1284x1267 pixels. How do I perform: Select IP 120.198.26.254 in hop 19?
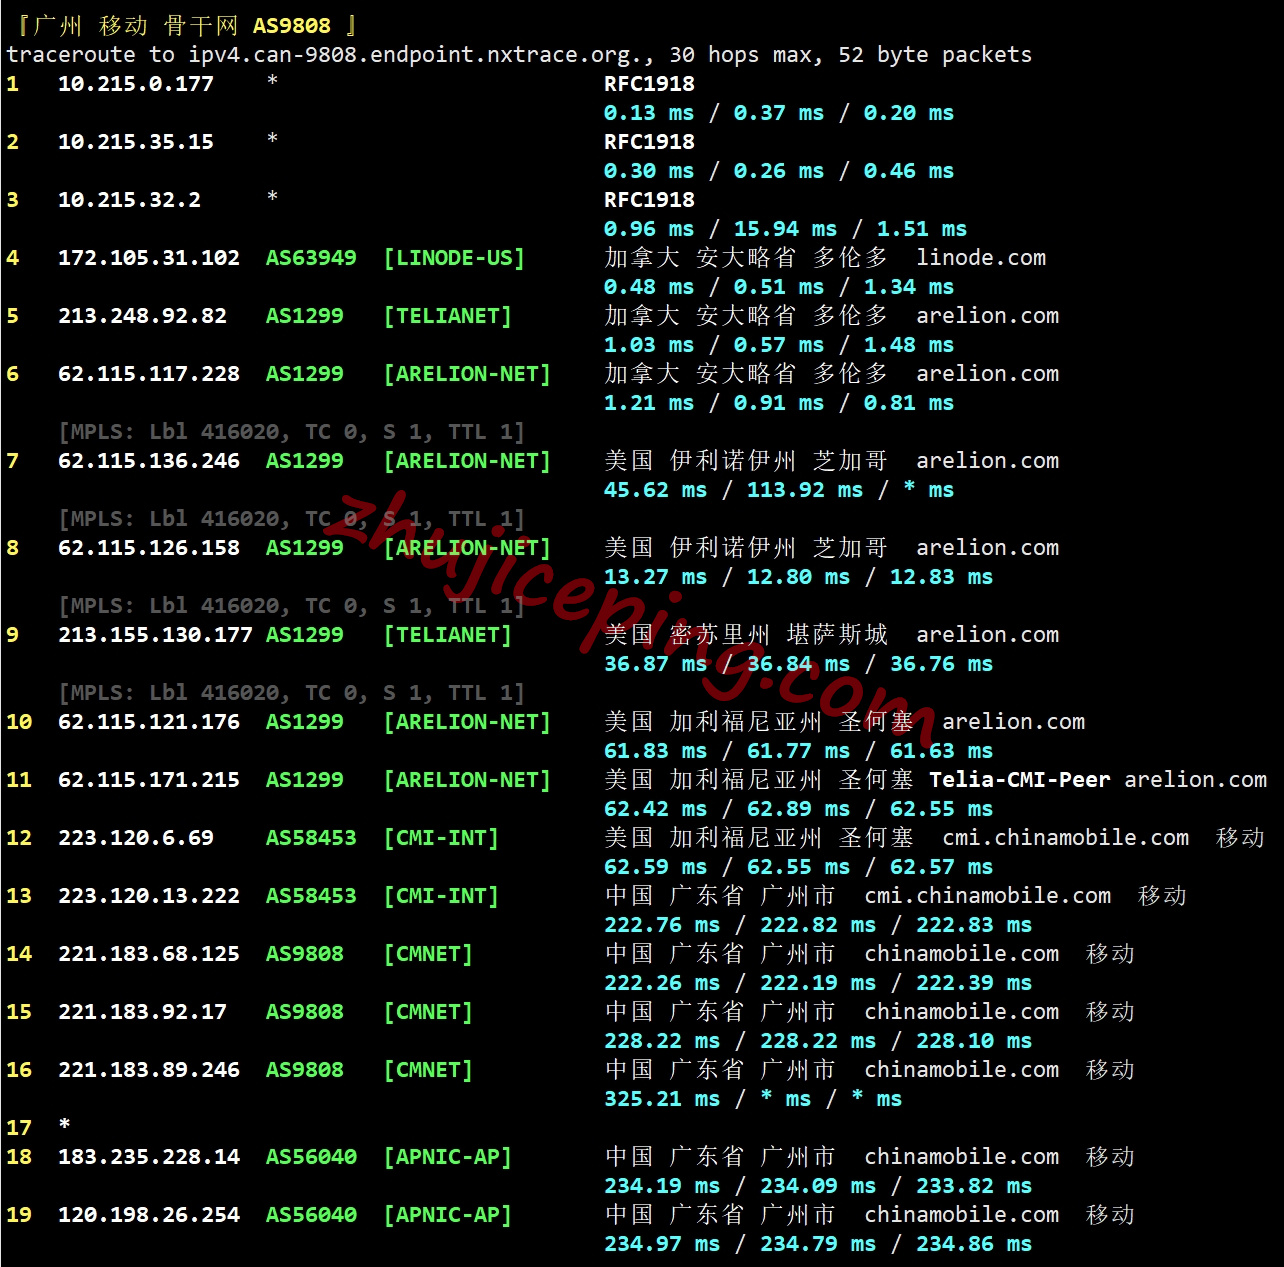[x=149, y=1215]
